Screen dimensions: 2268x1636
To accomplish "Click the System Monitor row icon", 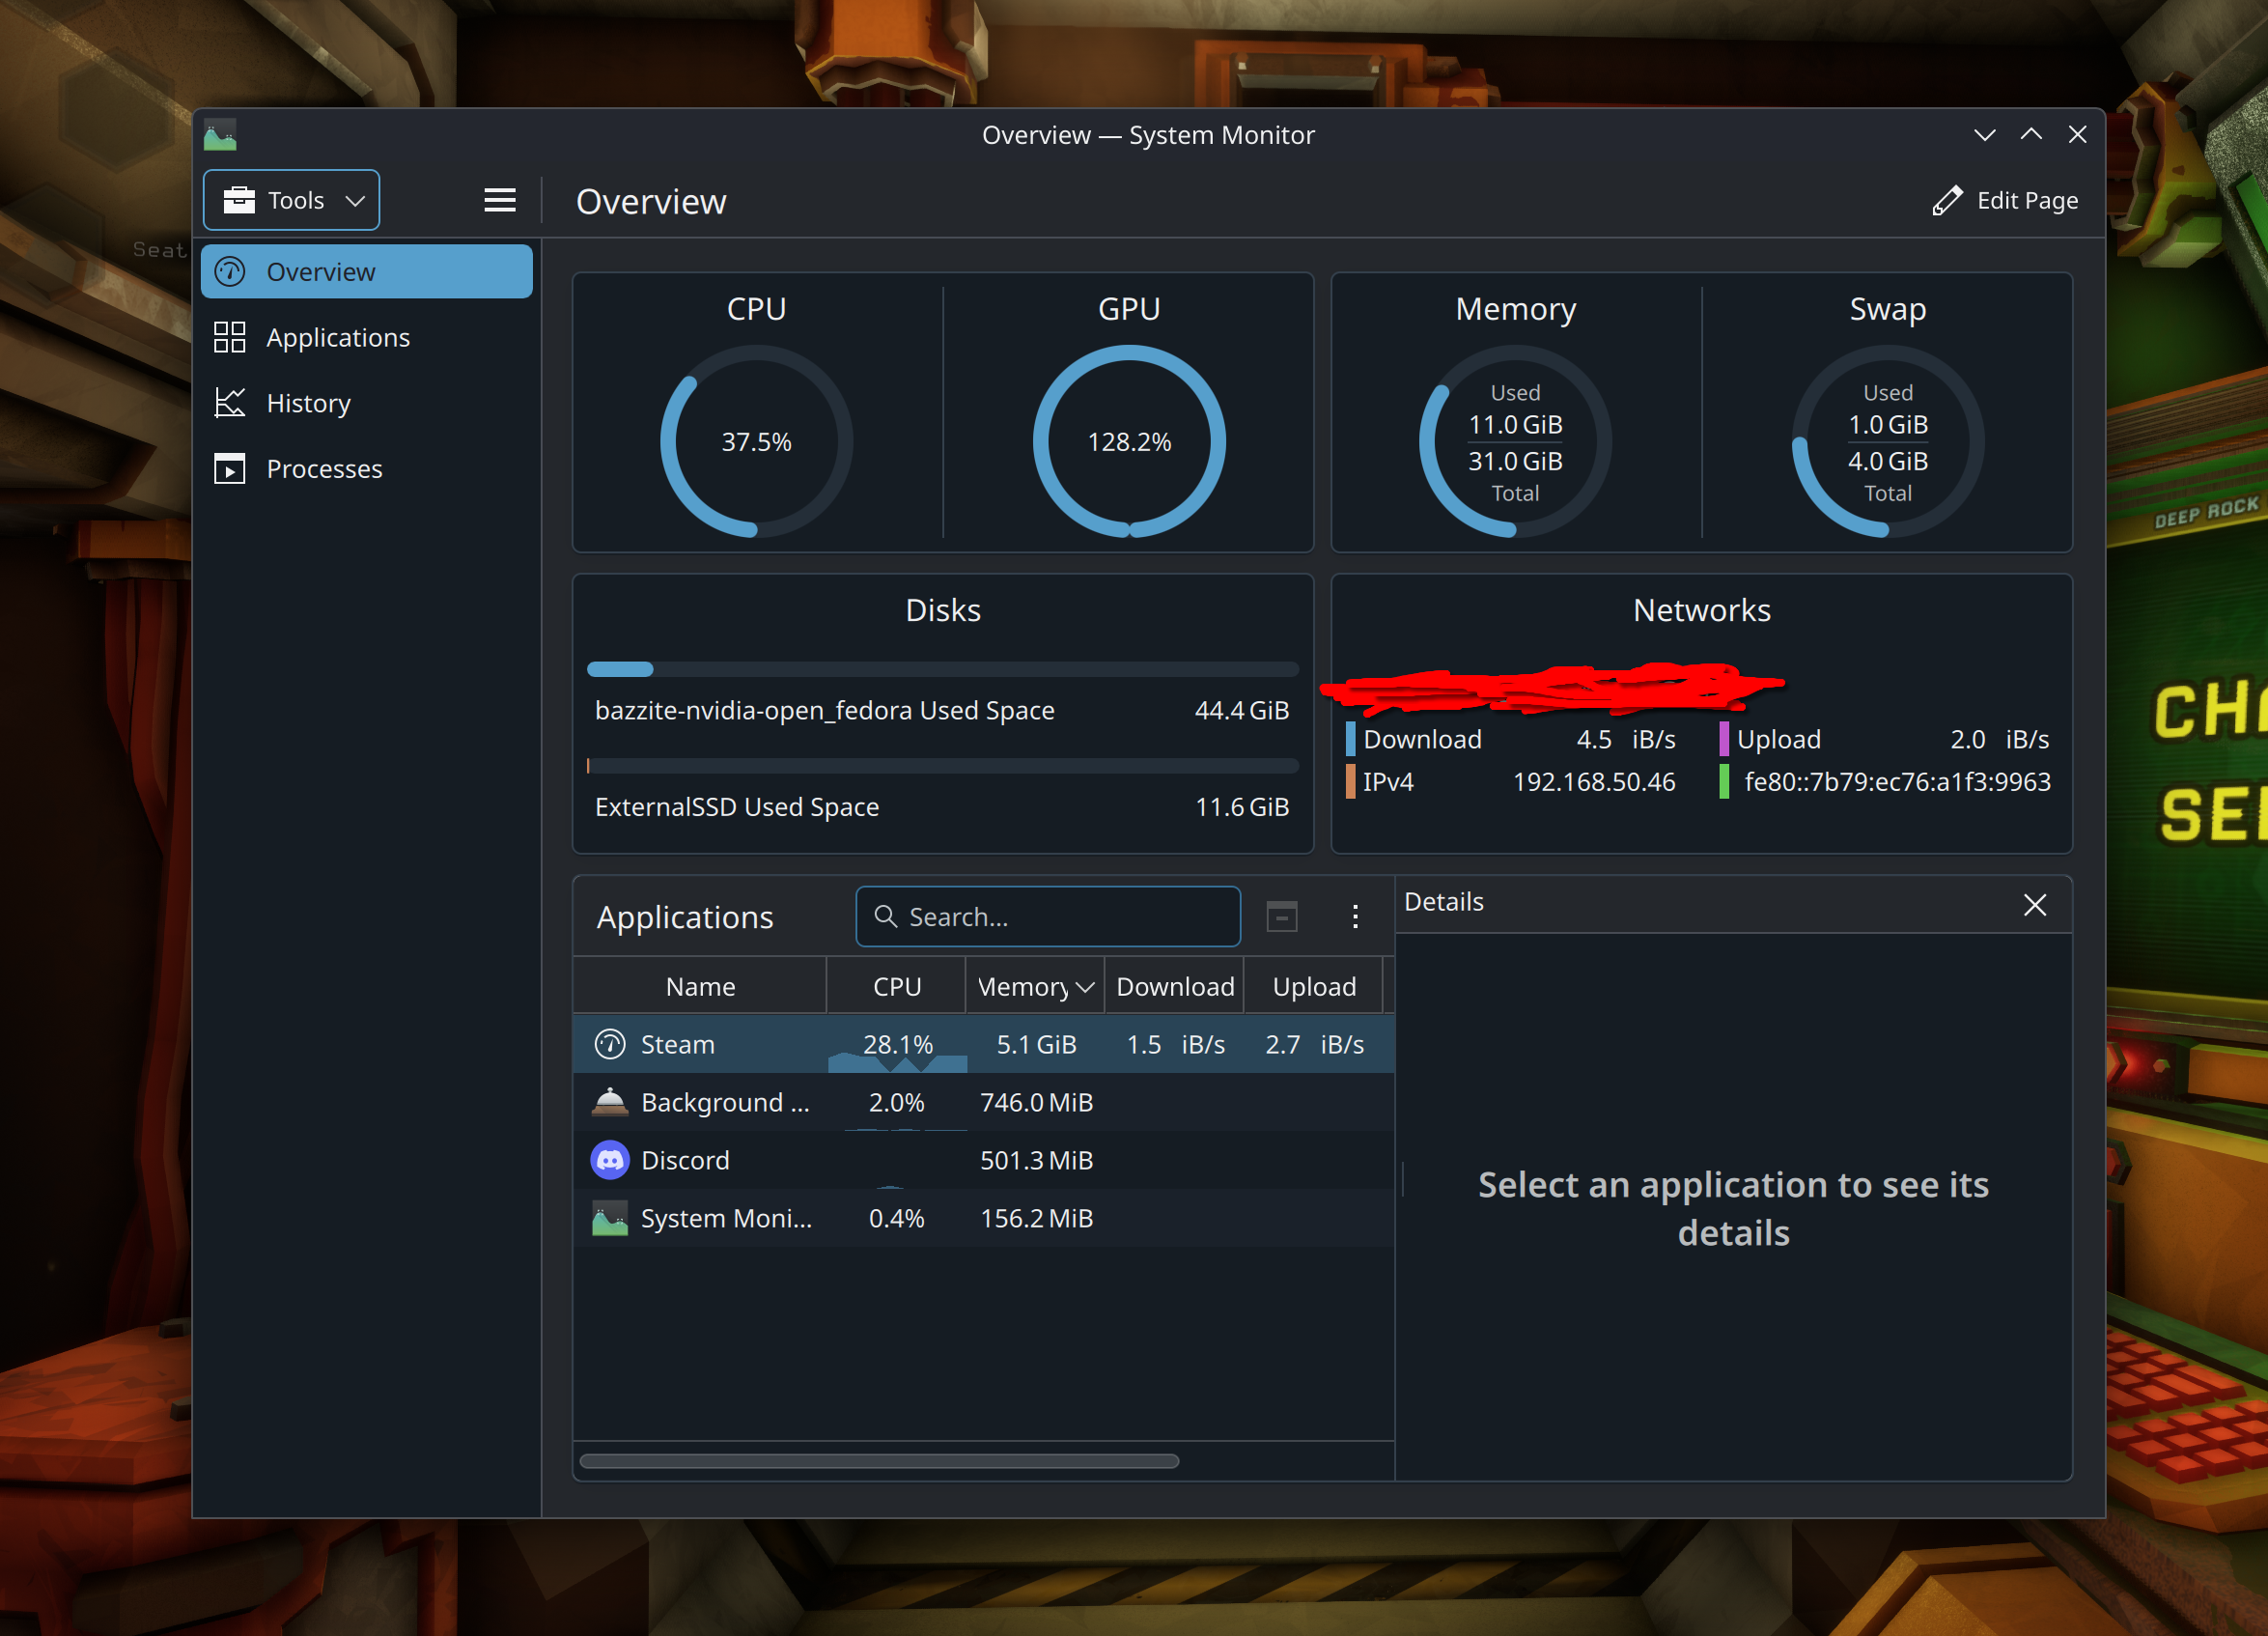I will (x=609, y=1218).
